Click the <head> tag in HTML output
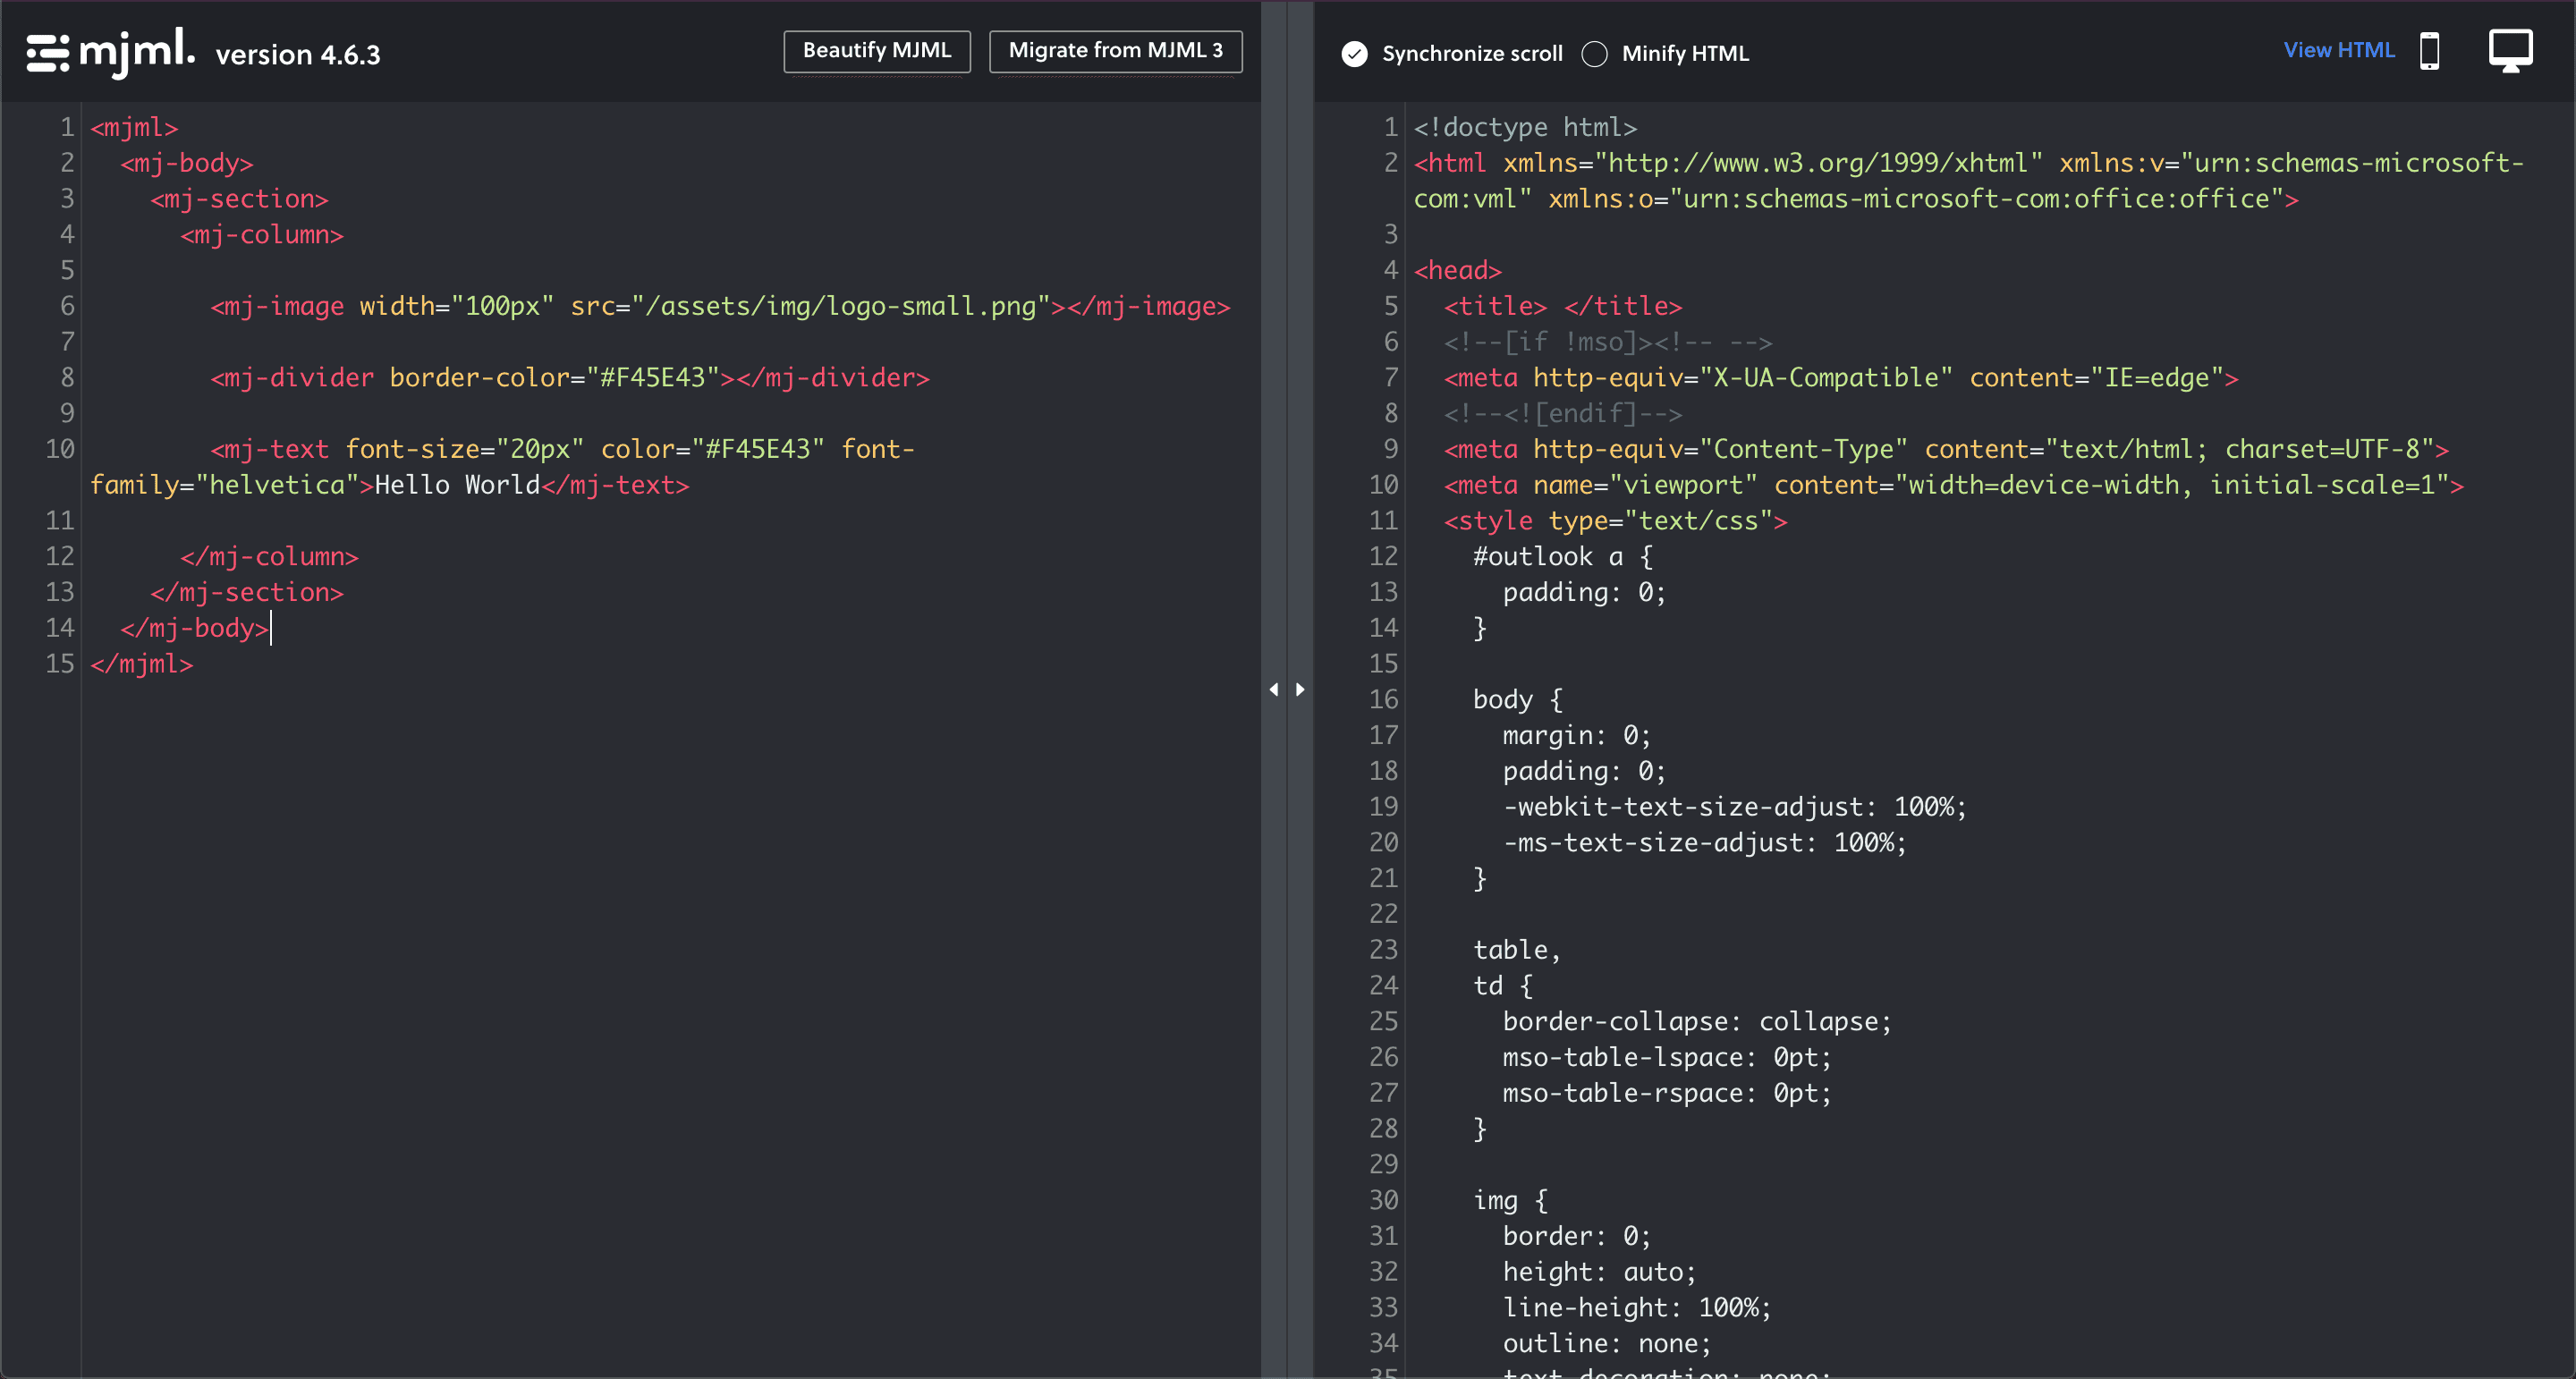 click(1457, 270)
